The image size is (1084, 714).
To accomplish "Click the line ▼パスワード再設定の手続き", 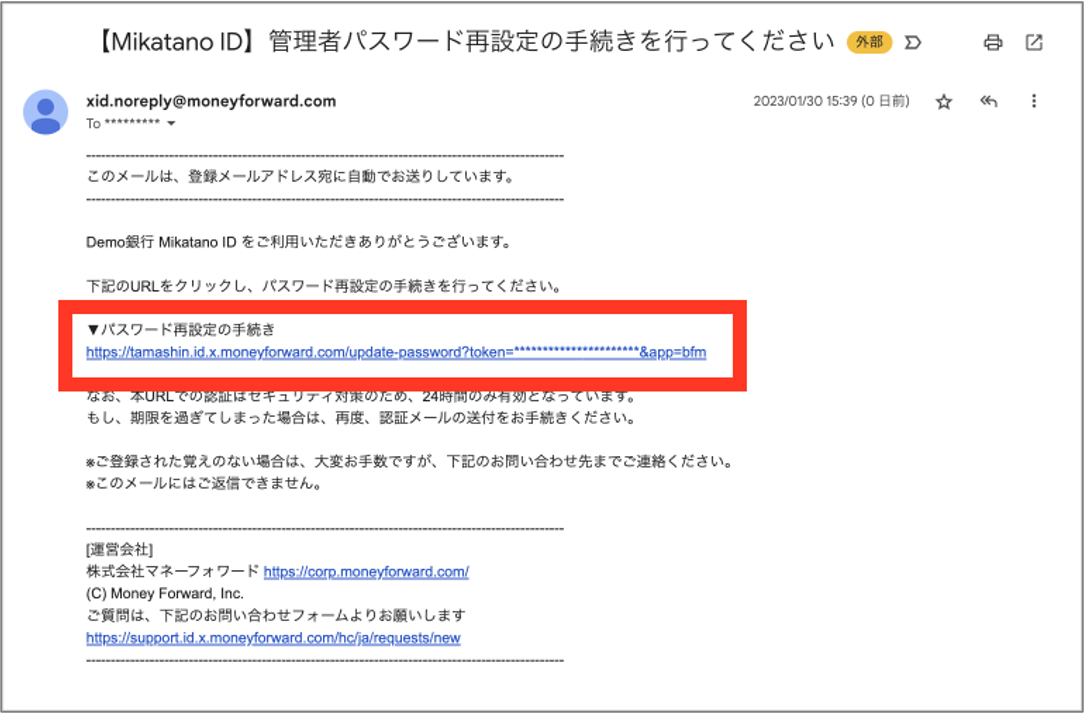I will [x=180, y=330].
